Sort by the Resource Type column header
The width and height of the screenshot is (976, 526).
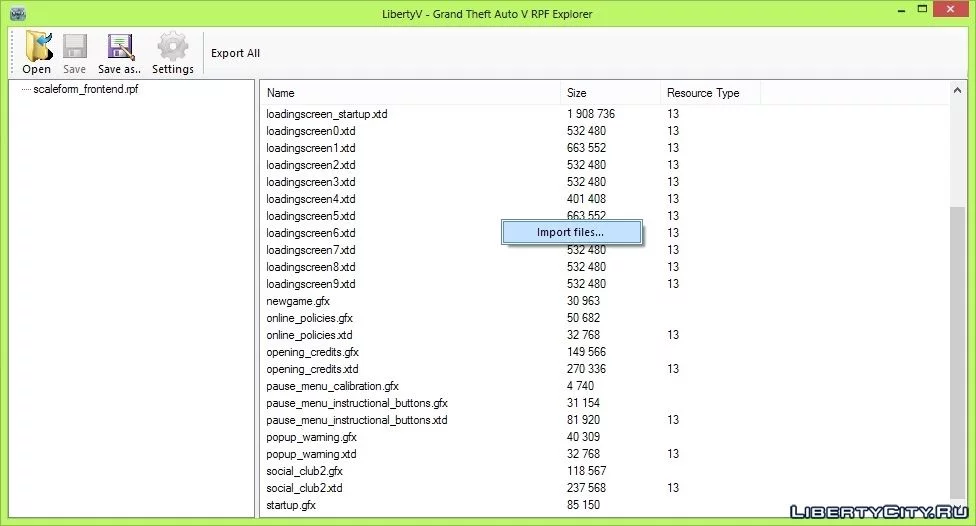[x=703, y=93]
